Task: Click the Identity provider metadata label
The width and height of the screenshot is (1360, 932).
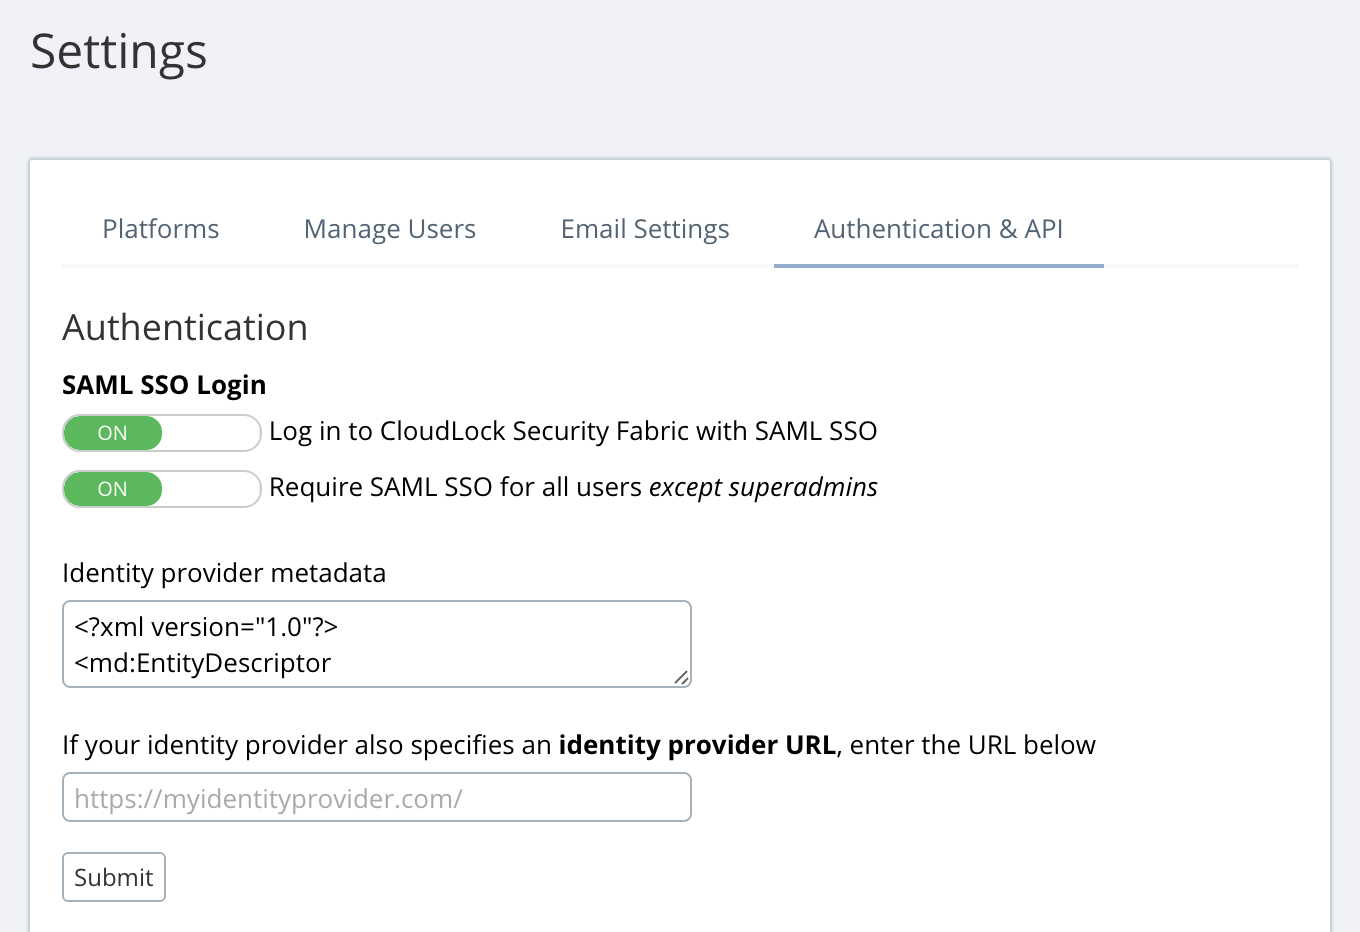Action: (x=224, y=572)
